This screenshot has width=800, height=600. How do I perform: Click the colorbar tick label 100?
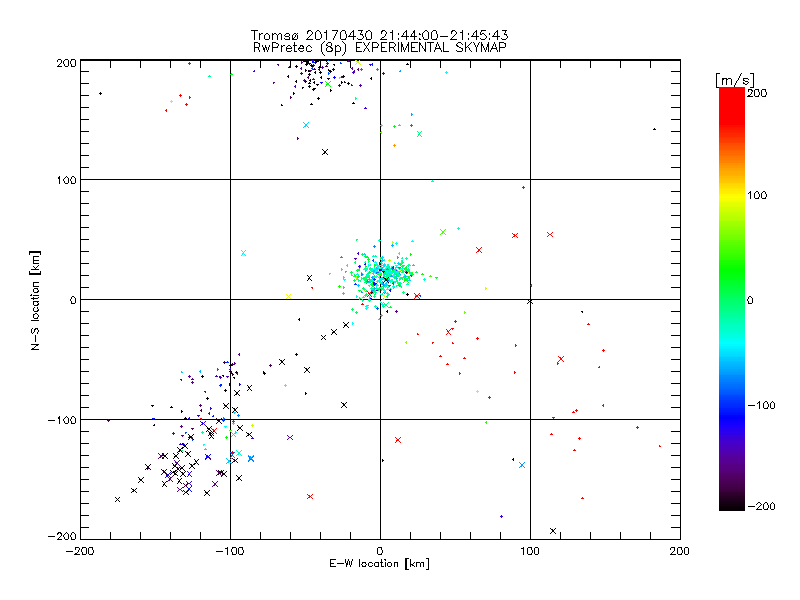pyautogui.click(x=757, y=195)
